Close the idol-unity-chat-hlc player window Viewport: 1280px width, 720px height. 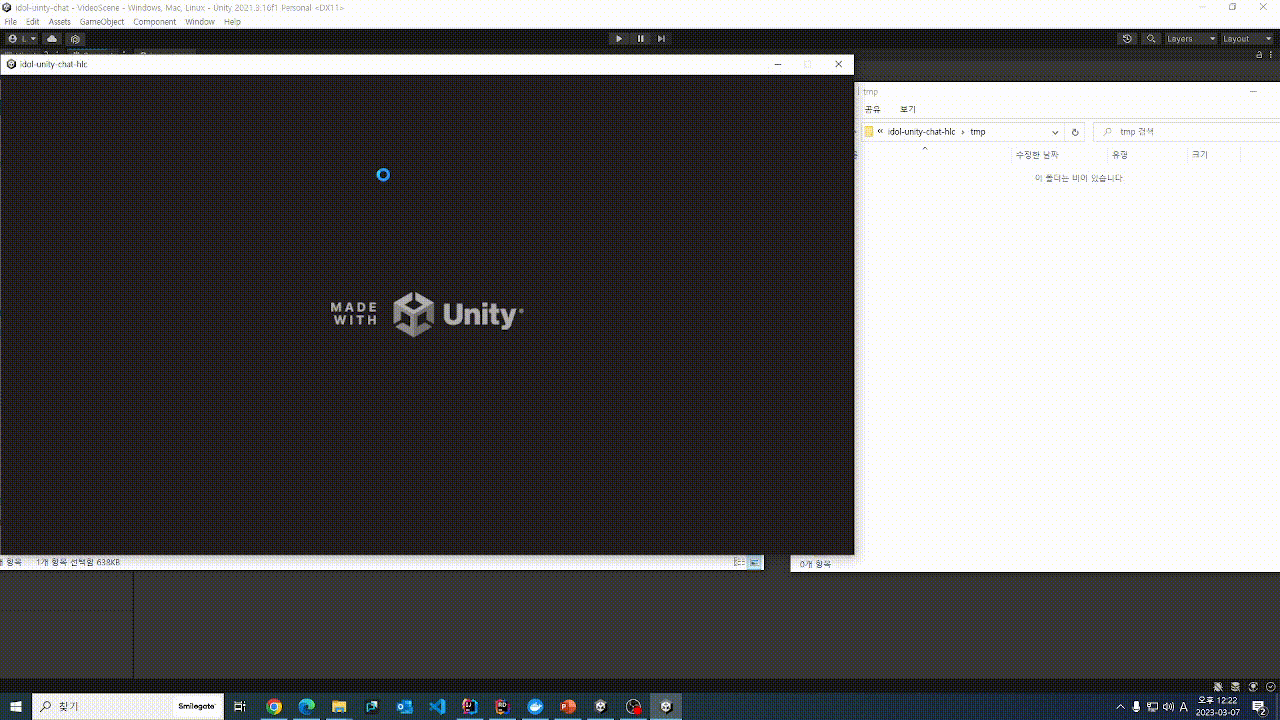[839, 64]
